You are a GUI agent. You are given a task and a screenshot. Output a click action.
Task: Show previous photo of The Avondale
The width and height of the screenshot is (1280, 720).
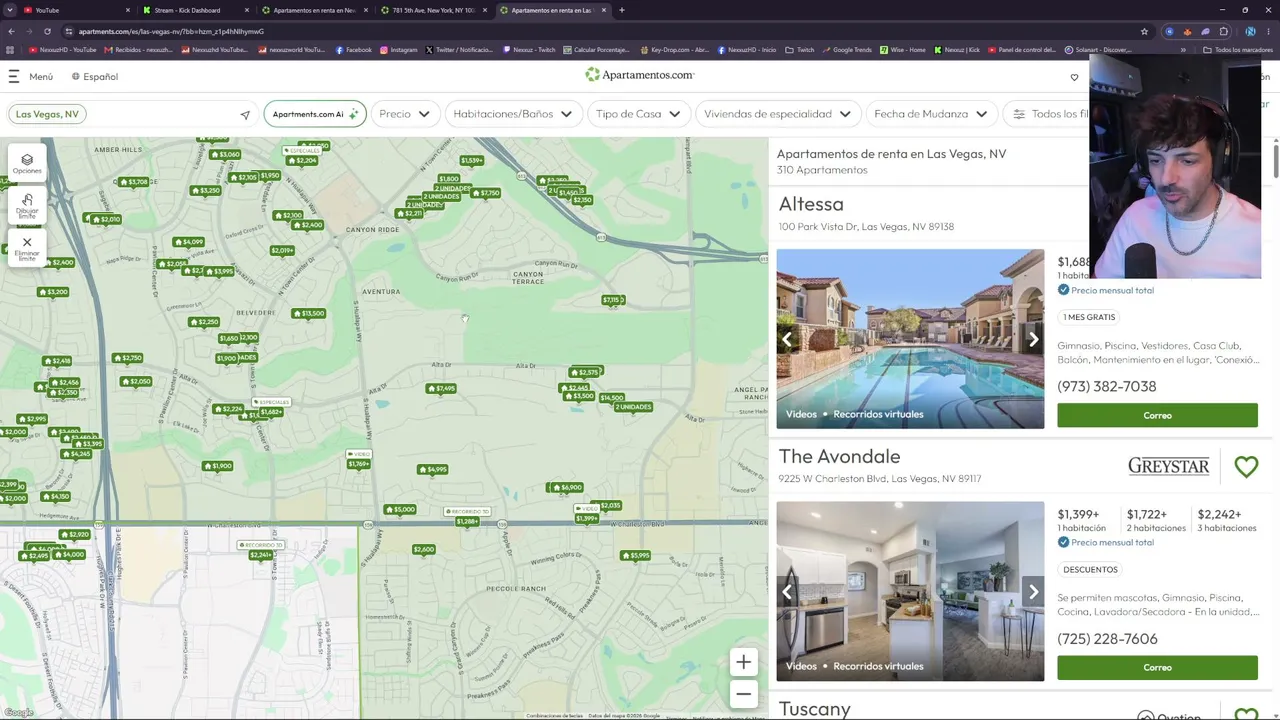pos(787,591)
